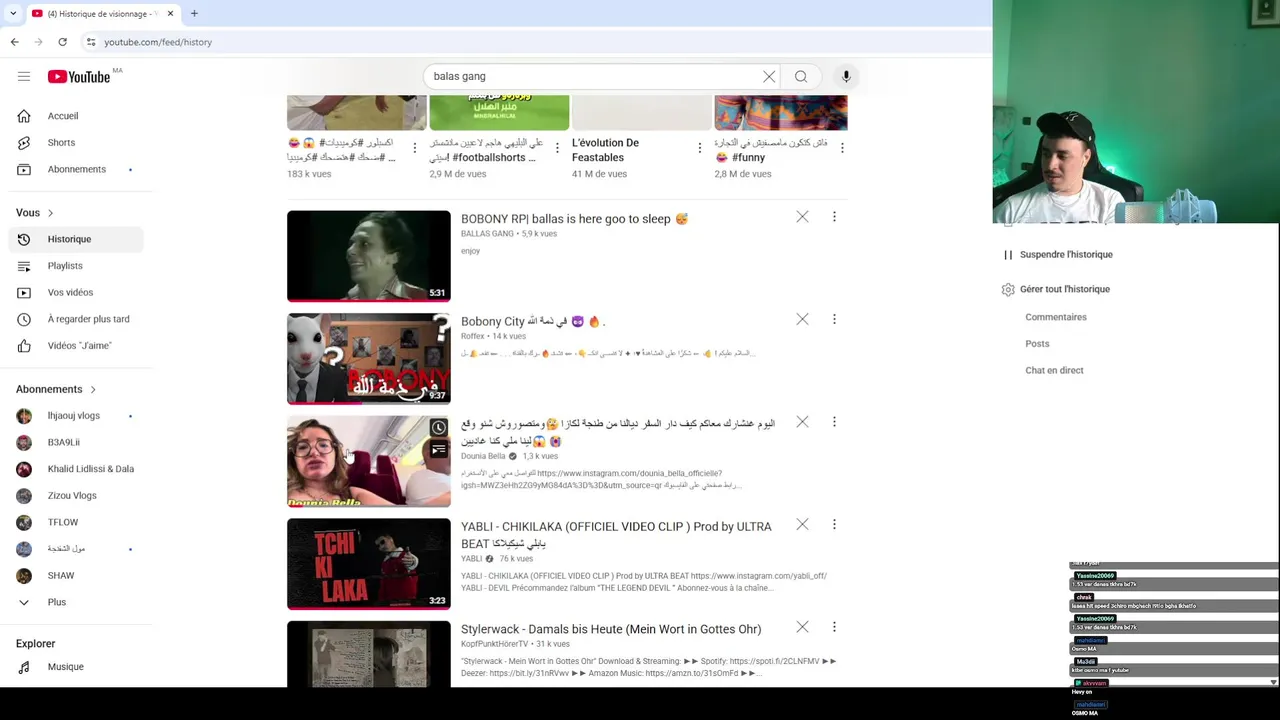Open Musique under Explorer
The image size is (1280, 720).
tap(76, 667)
